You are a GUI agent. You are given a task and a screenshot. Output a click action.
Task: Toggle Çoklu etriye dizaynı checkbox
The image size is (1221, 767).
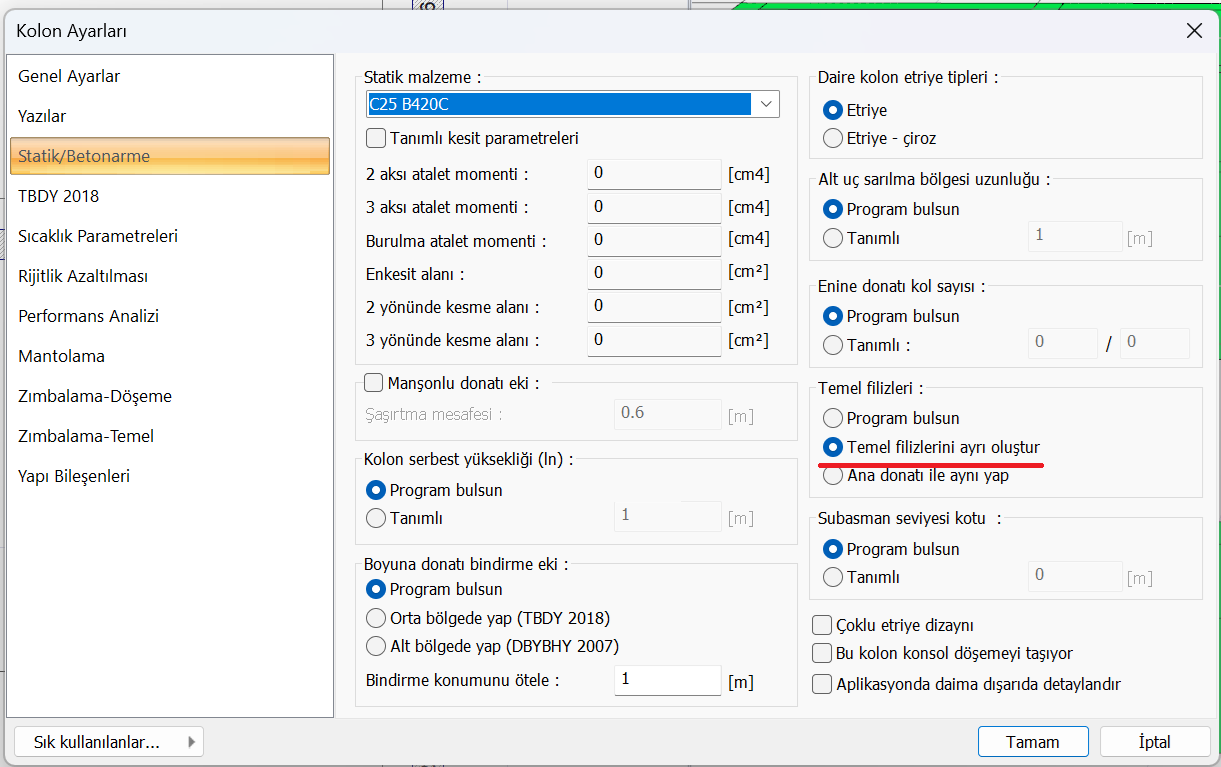pos(822,626)
